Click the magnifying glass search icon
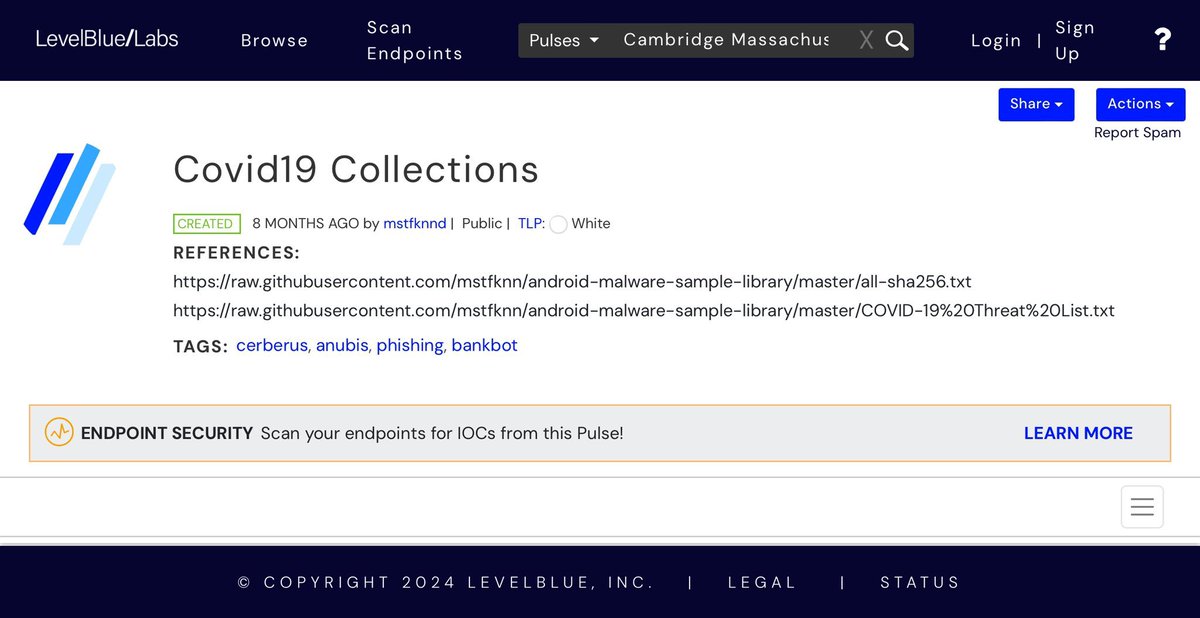Screen dimensions: 1200x618 coord(897,40)
